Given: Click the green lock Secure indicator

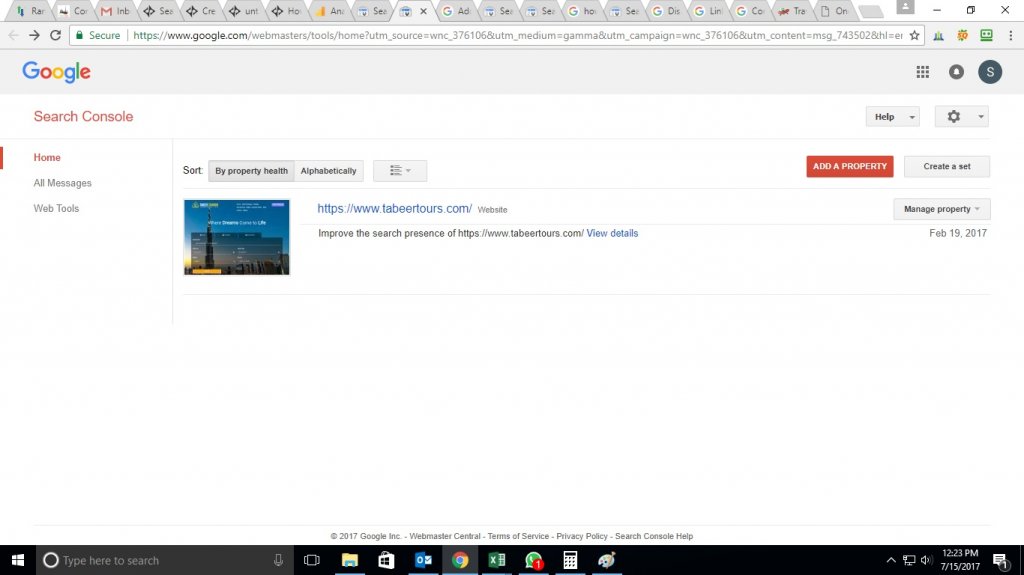Looking at the screenshot, I should click(98, 35).
